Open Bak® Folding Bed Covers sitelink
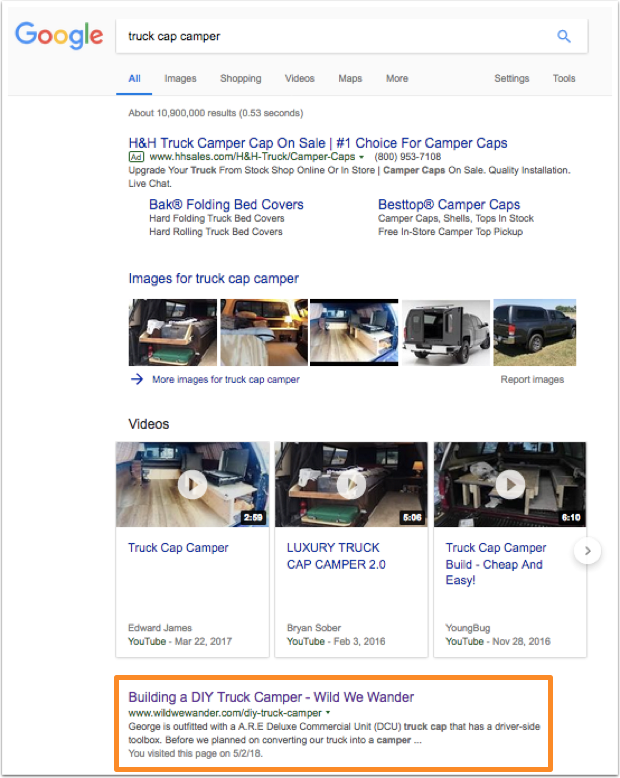Image resolution: width=620 pixels, height=778 pixels. (226, 204)
